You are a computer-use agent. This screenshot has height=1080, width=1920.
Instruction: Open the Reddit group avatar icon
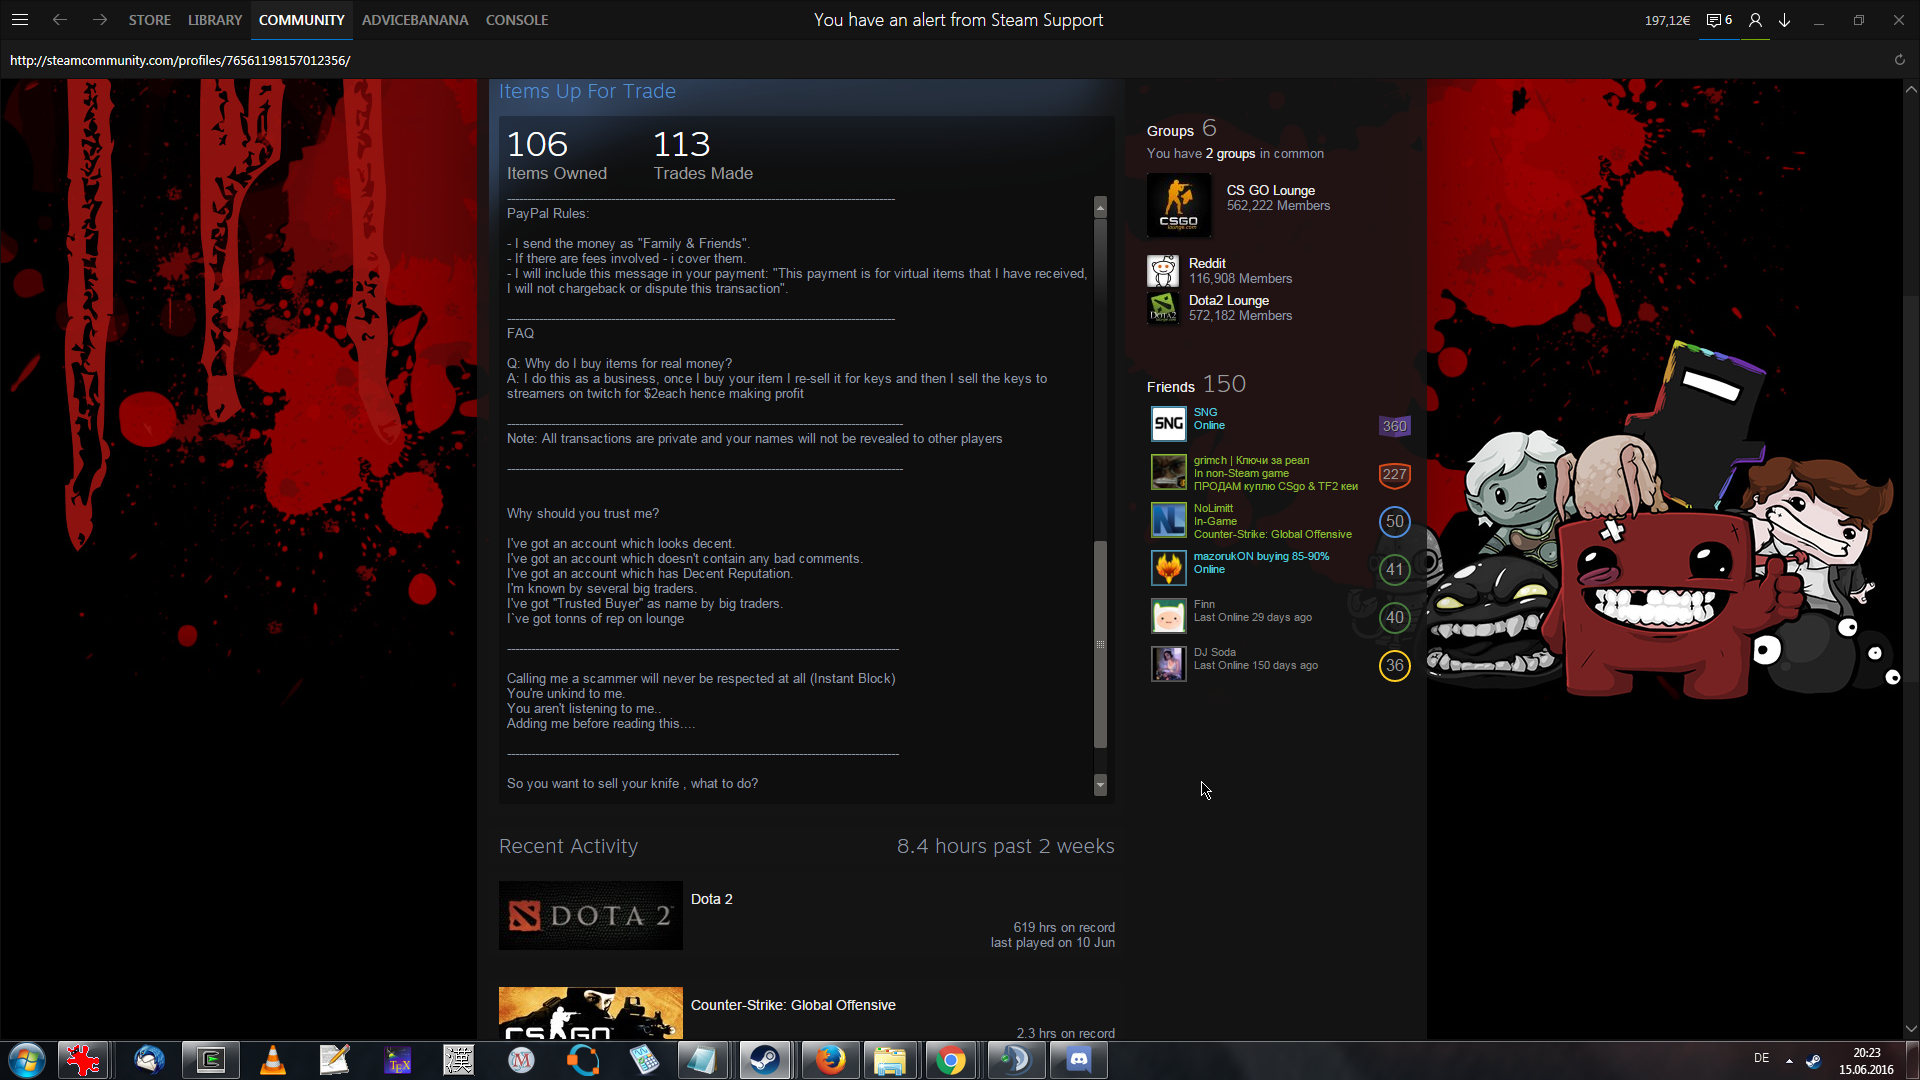[1163, 271]
